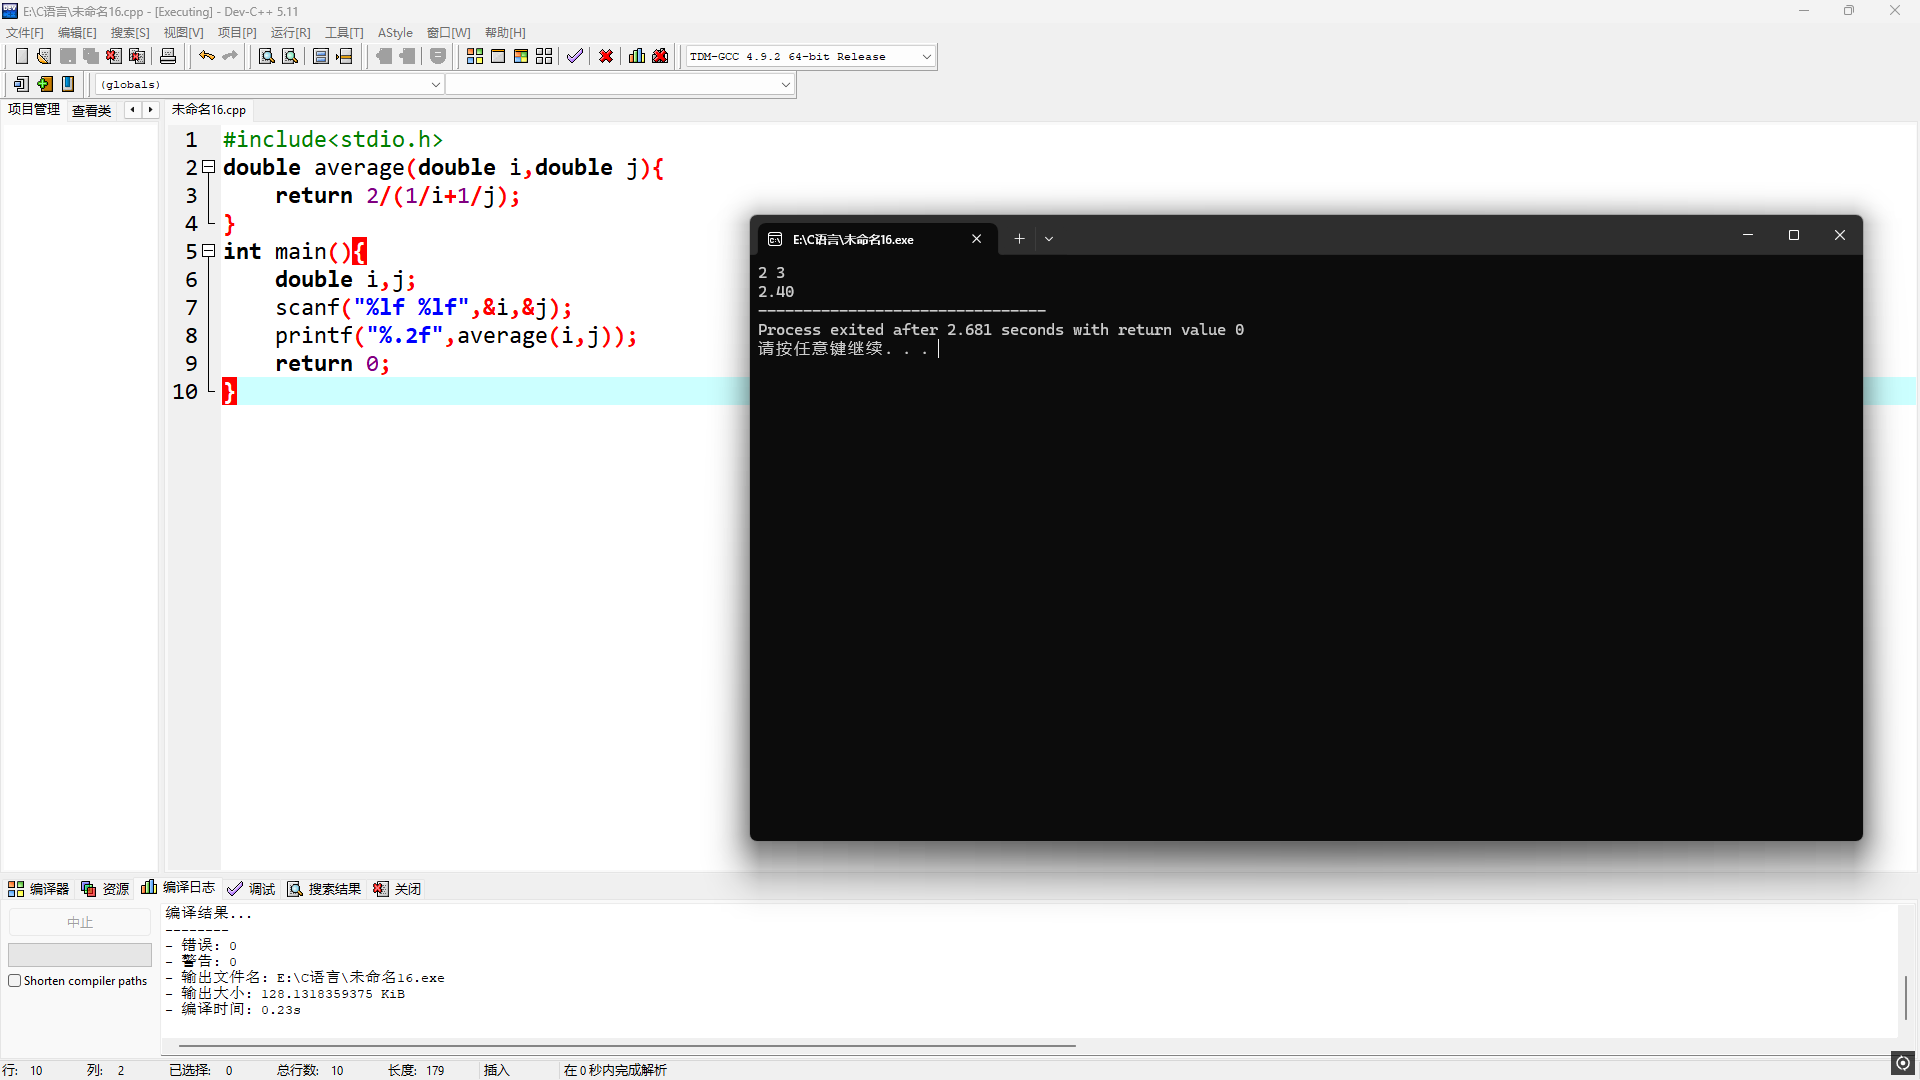Open the console tab dropdown chevron

(1049, 239)
